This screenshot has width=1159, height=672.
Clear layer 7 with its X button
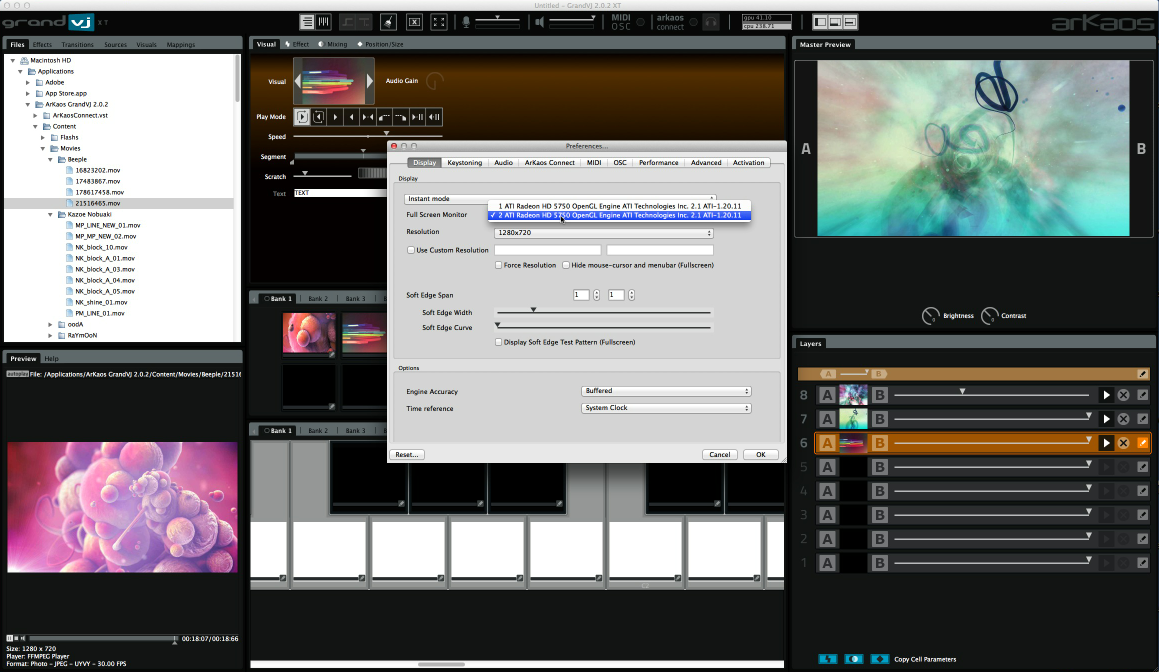tap(1124, 419)
